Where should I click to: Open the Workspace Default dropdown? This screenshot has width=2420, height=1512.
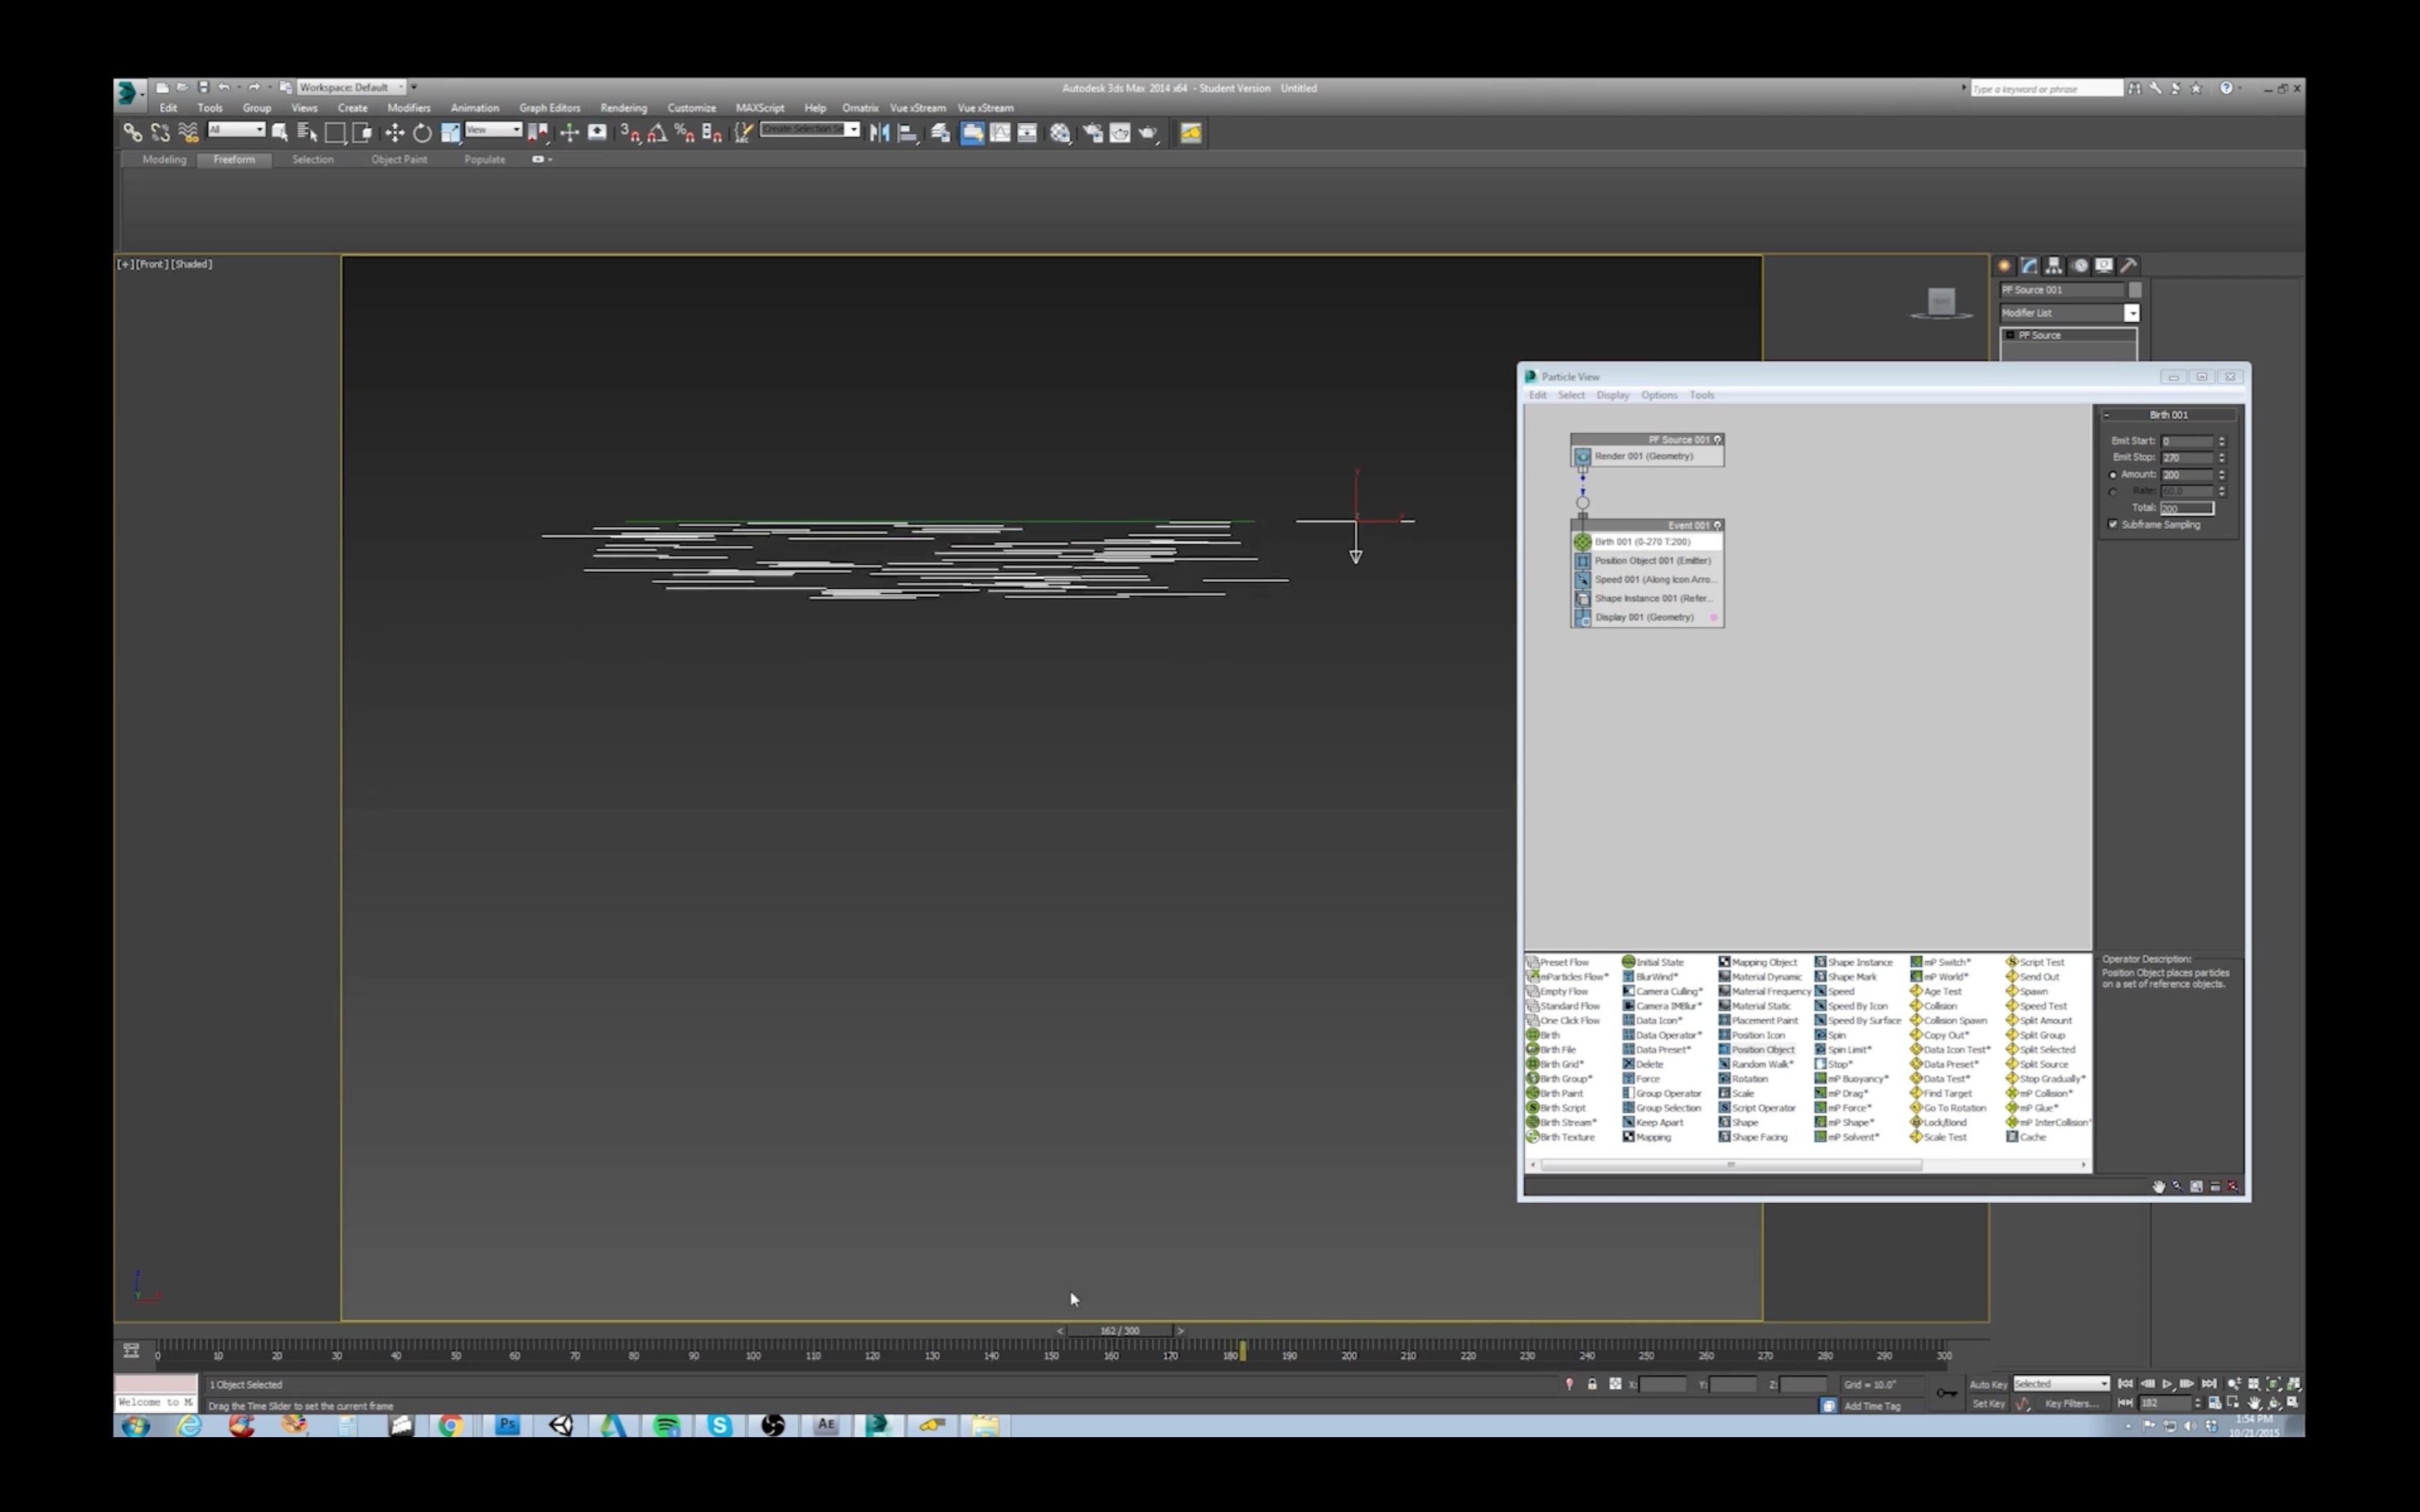[x=351, y=87]
